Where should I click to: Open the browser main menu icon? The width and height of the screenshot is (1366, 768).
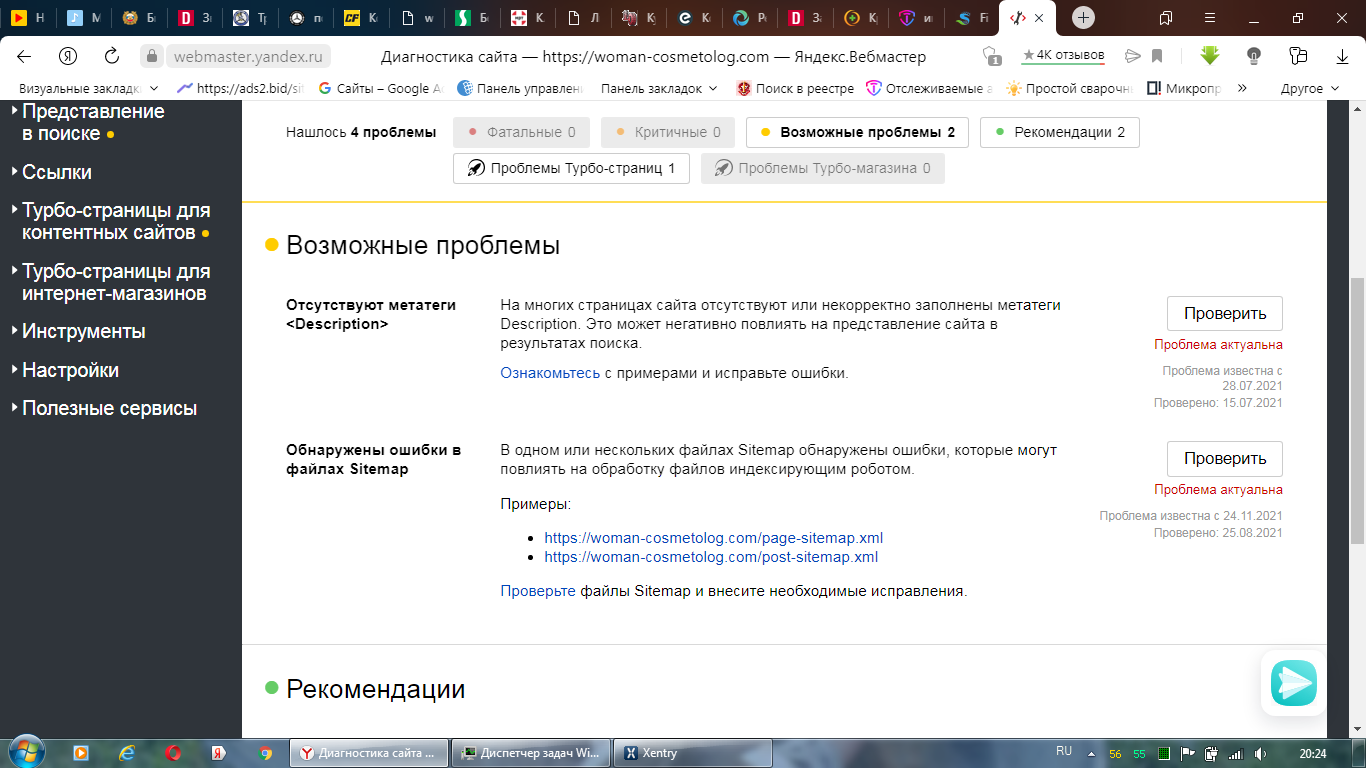click(x=1211, y=18)
